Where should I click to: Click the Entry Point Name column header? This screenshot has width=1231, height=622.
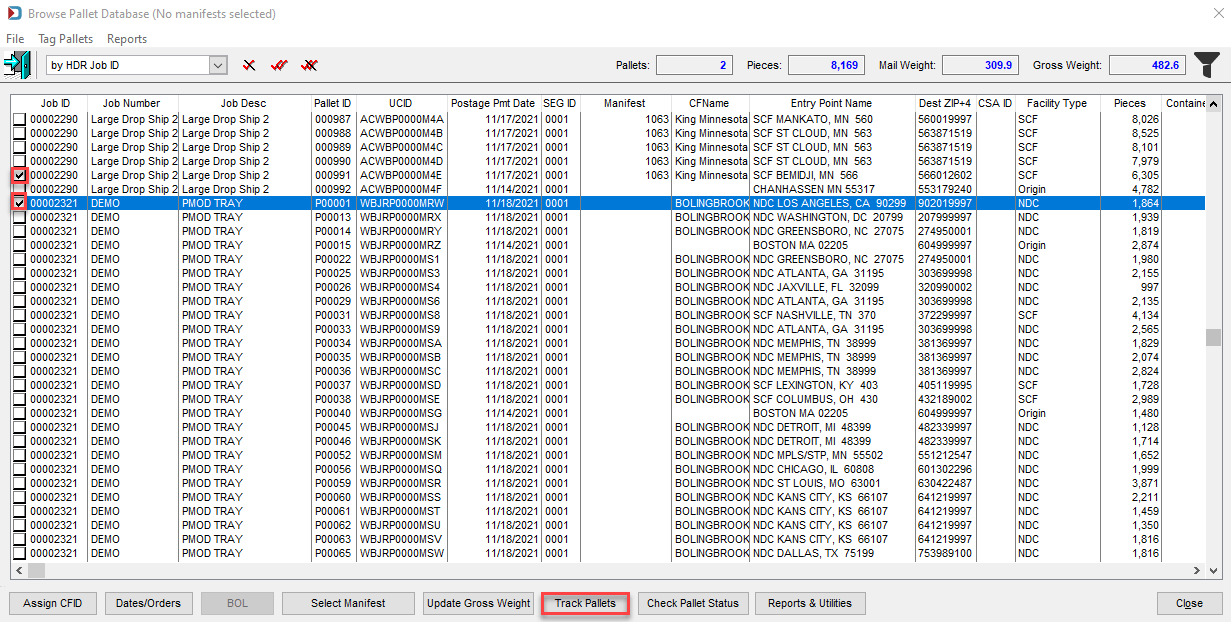pyautogui.click(x=832, y=103)
